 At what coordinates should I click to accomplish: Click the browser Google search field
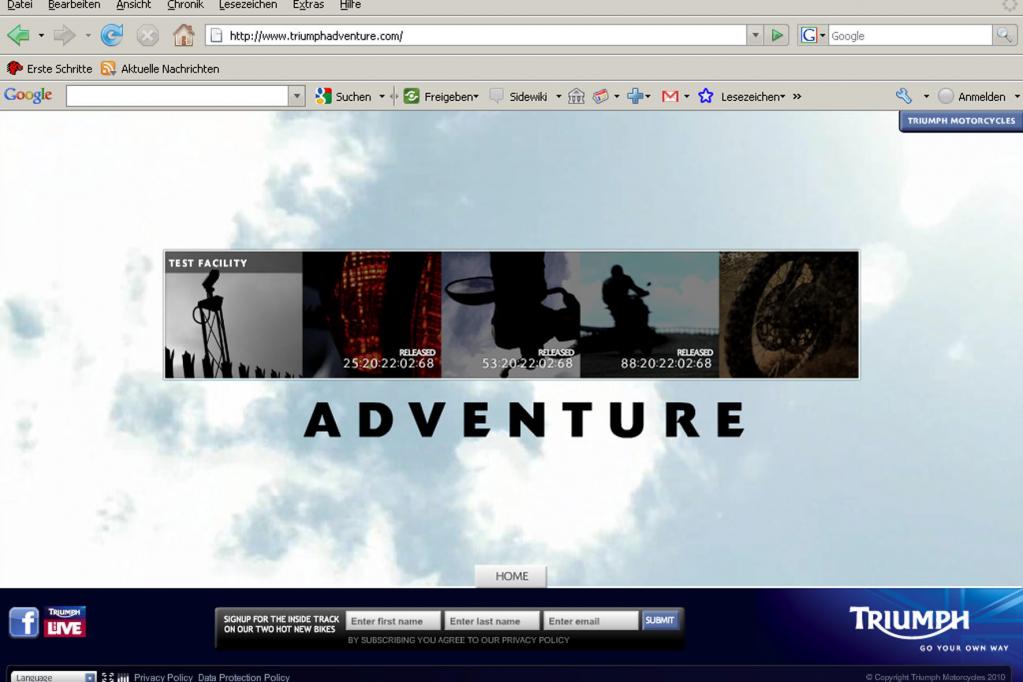(910, 35)
